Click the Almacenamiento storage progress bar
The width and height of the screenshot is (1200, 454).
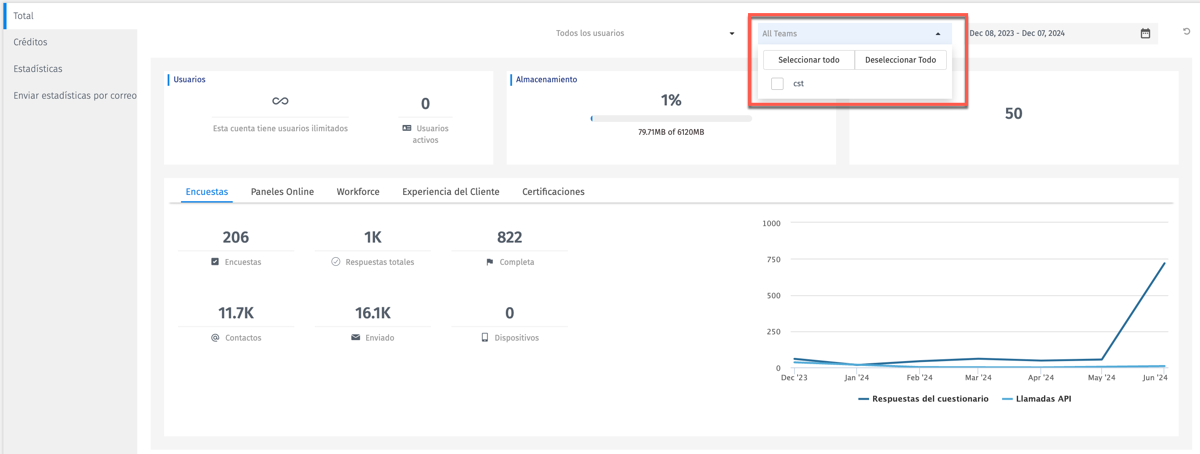(x=671, y=119)
